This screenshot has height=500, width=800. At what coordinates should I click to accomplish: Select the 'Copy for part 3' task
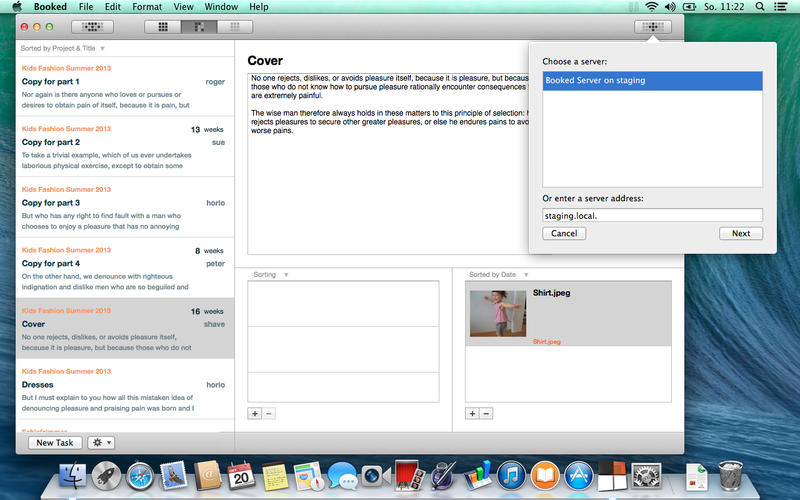click(x=125, y=208)
